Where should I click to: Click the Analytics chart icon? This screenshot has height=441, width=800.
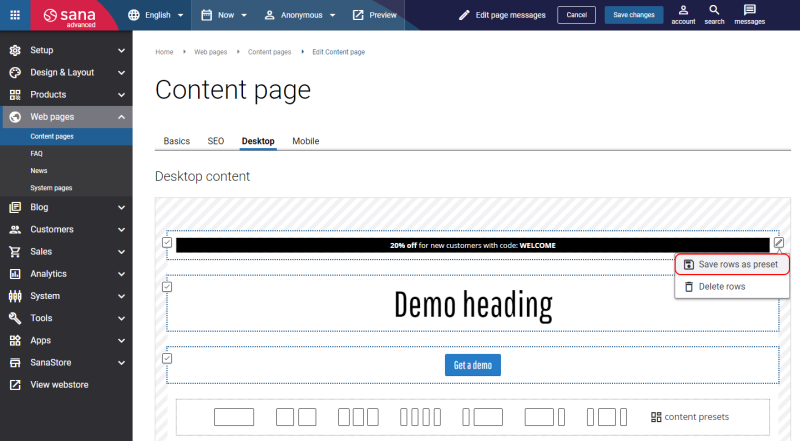coord(15,274)
